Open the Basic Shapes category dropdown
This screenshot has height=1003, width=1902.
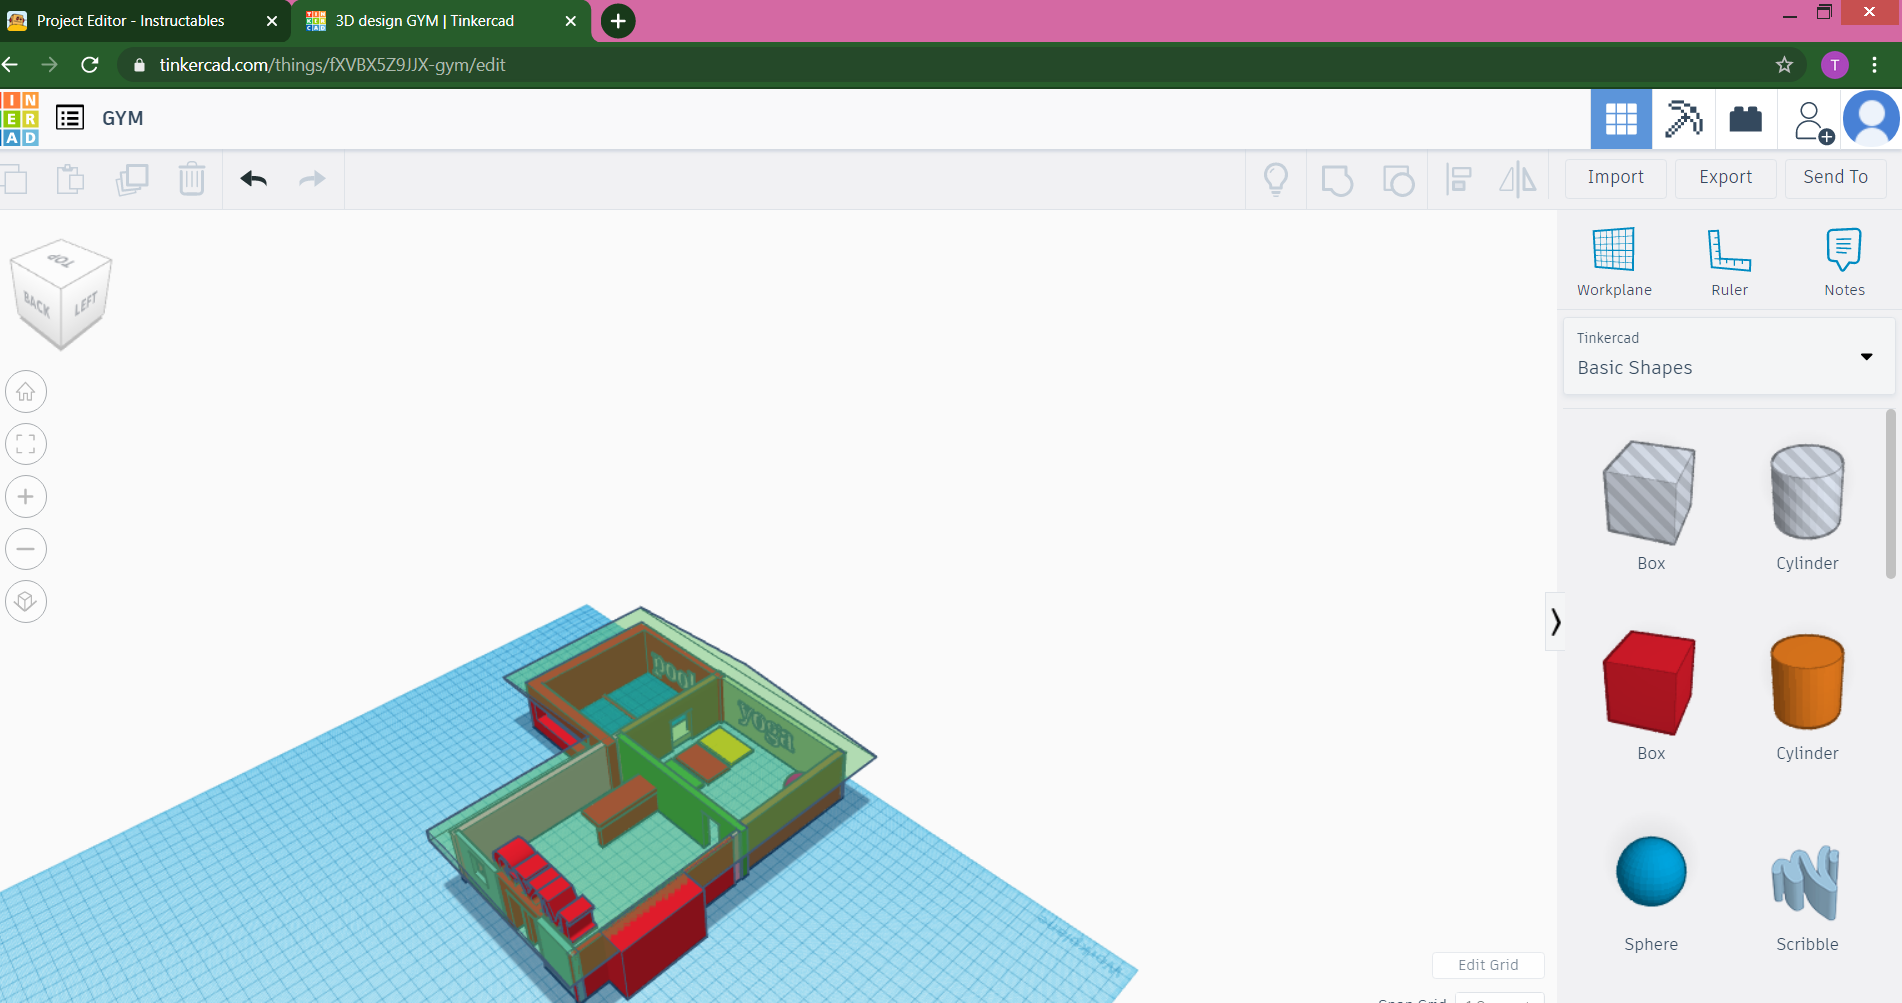pyautogui.click(x=1728, y=356)
